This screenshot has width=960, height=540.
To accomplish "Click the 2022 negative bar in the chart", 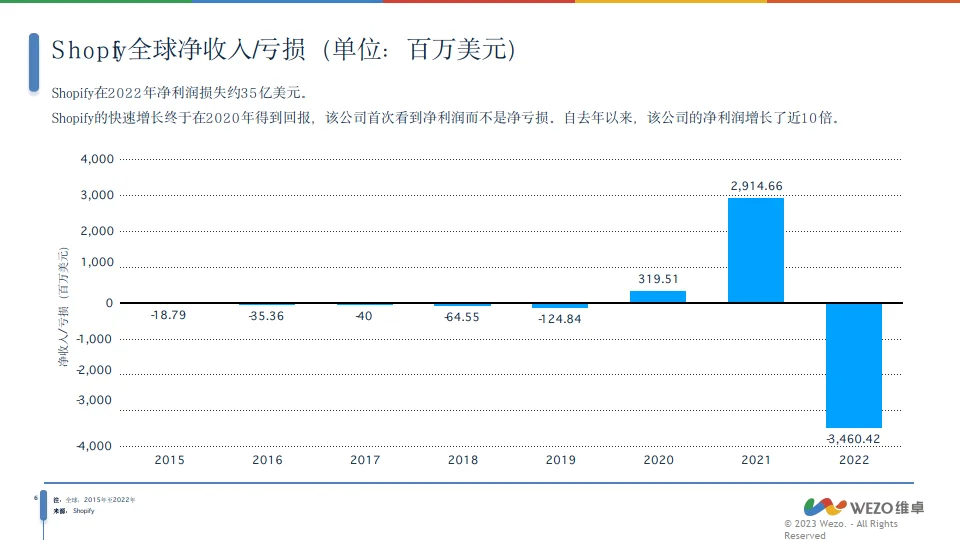I will tap(853, 366).
